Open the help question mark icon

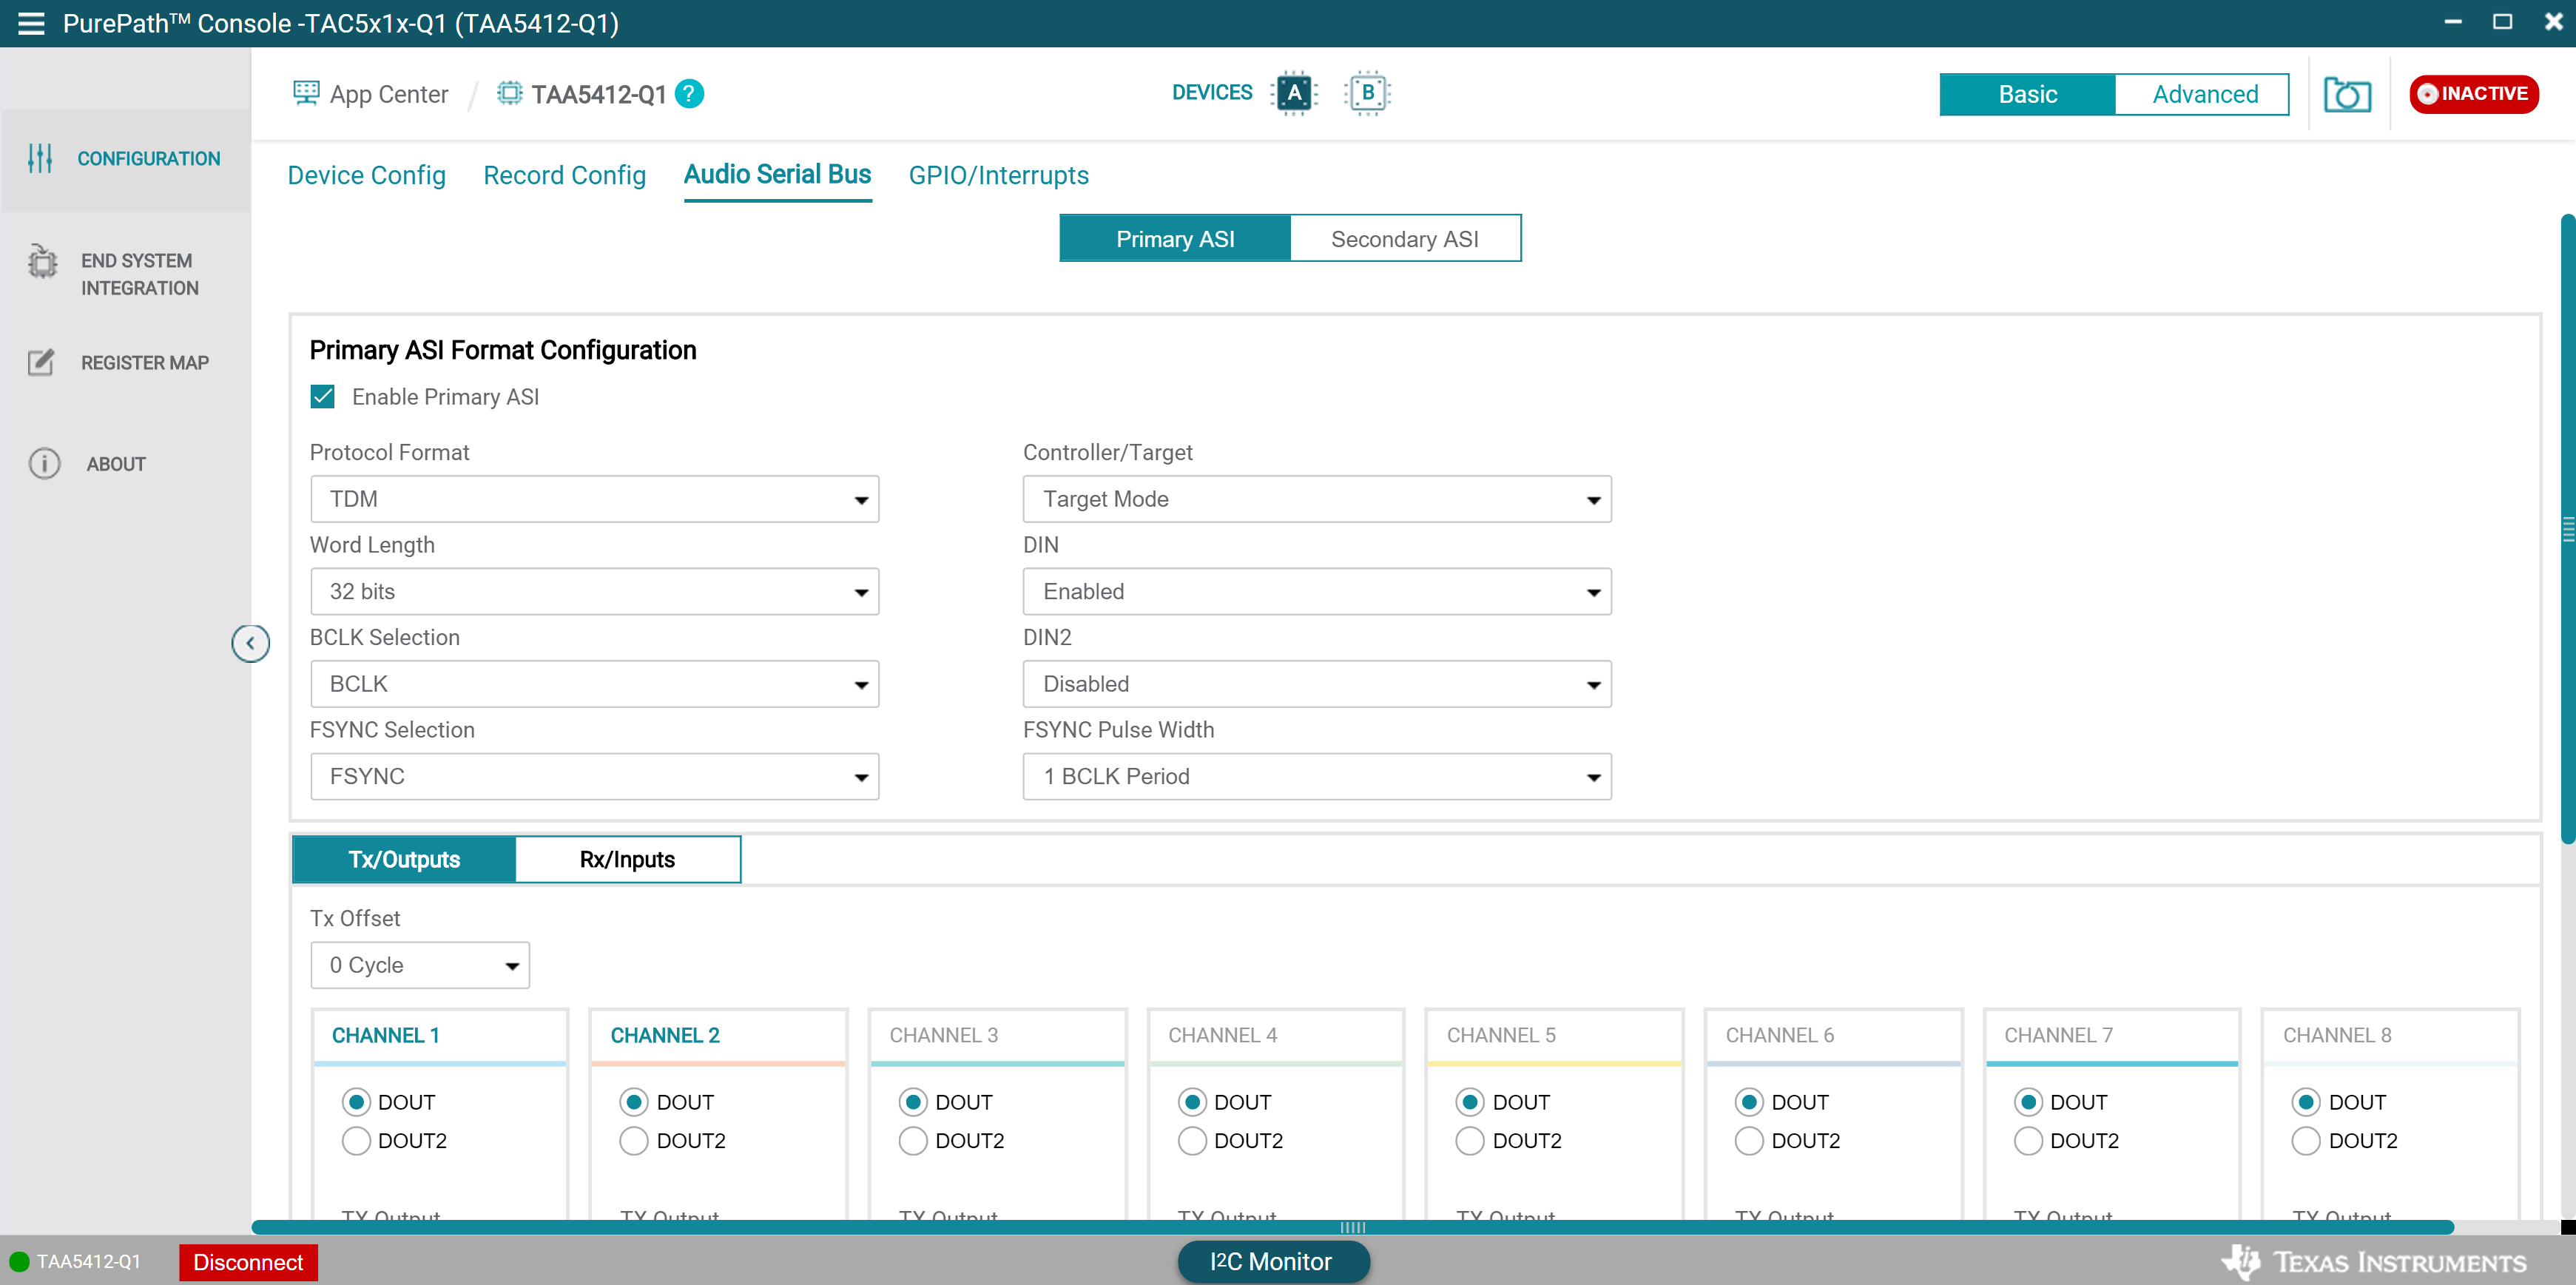point(689,94)
